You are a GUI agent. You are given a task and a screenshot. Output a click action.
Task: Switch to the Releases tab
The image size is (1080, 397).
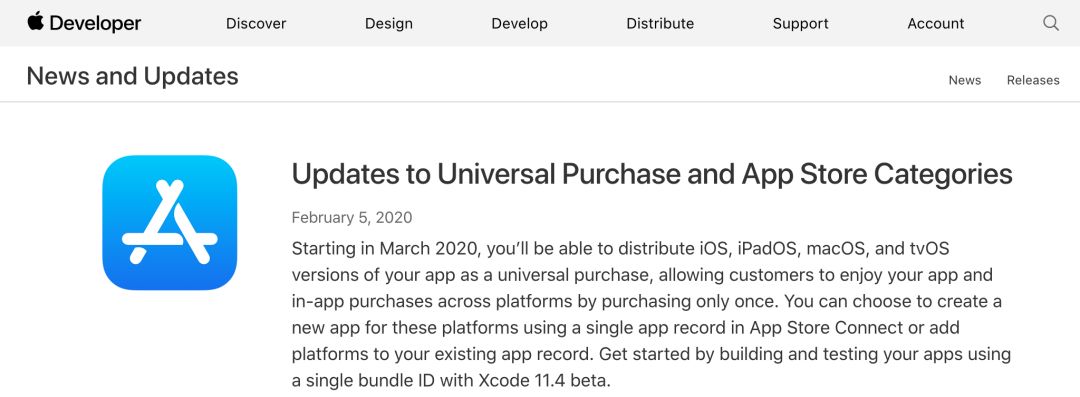(1033, 80)
